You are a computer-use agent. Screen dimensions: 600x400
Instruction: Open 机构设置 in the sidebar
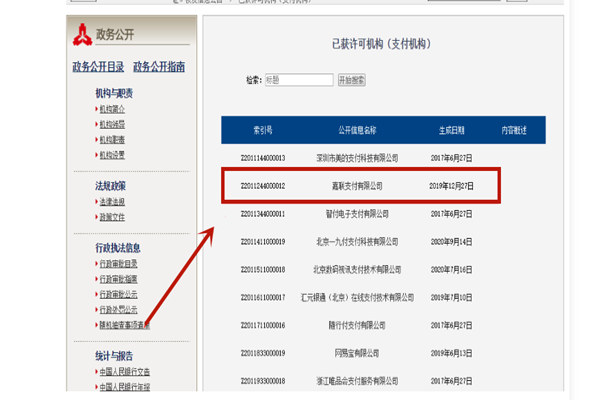tap(112, 155)
